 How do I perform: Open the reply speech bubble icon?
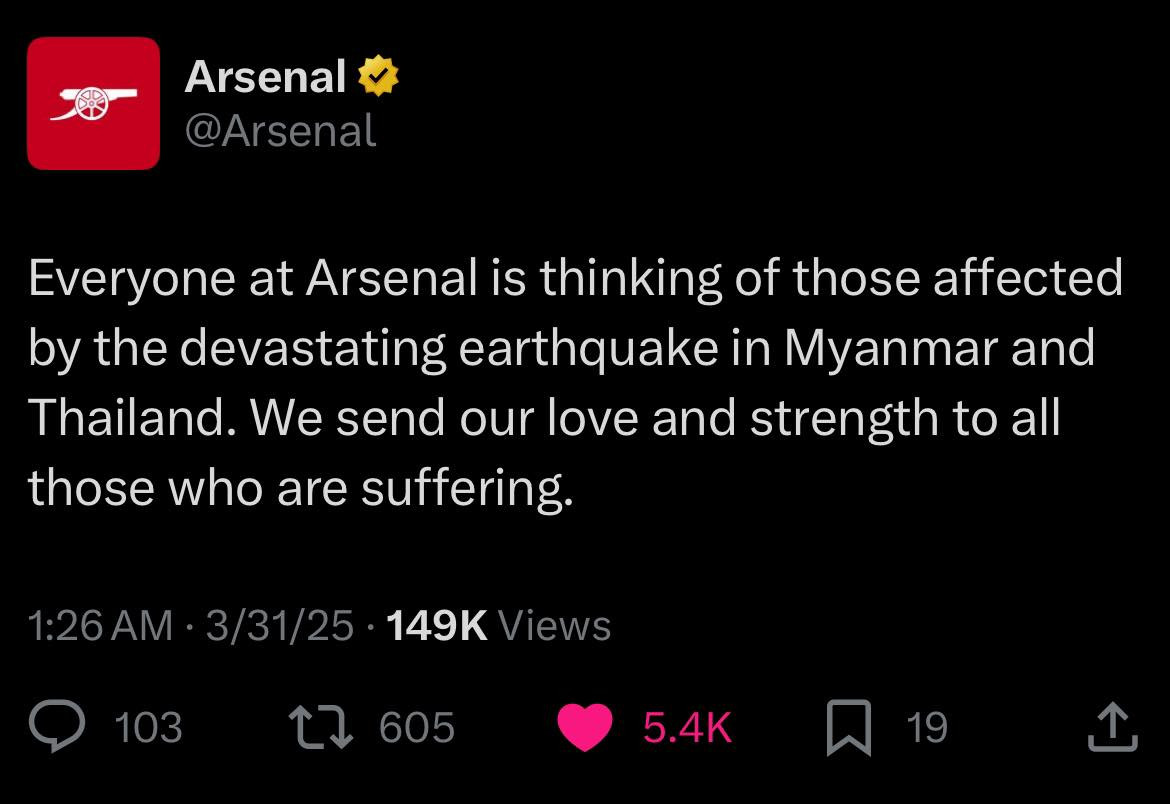pos(60,727)
